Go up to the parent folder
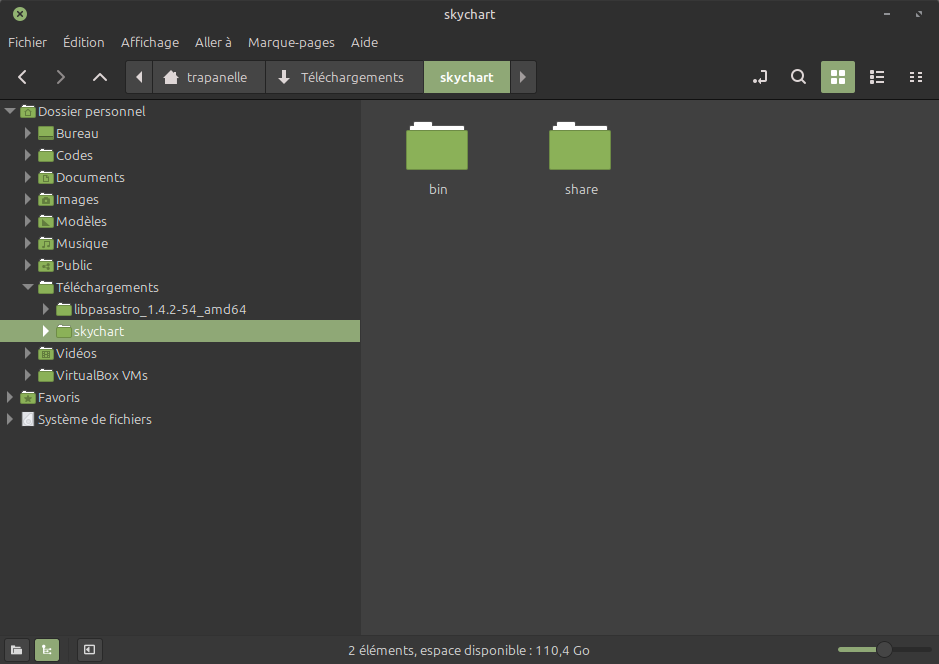This screenshot has width=939, height=664. 99,77
